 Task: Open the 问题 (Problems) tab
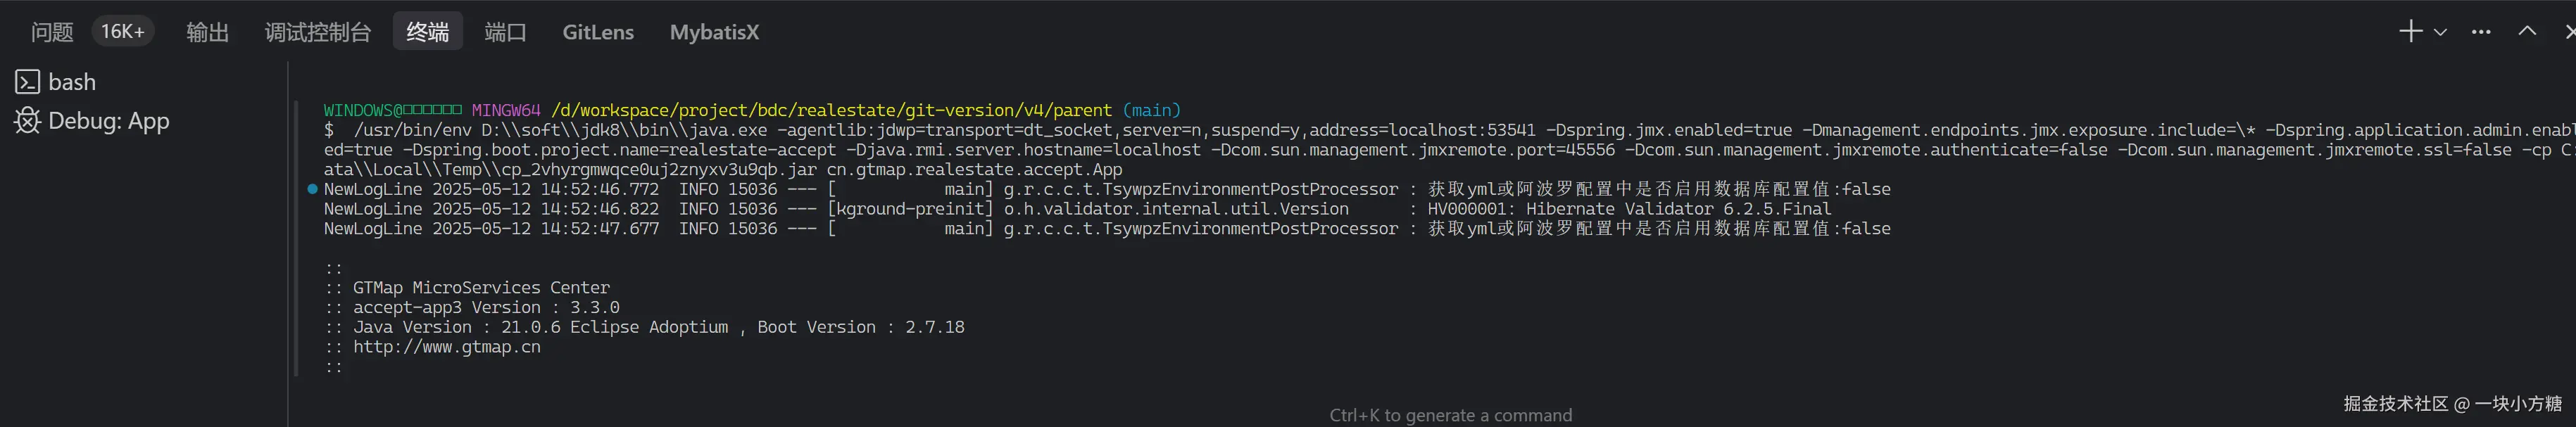(52, 32)
